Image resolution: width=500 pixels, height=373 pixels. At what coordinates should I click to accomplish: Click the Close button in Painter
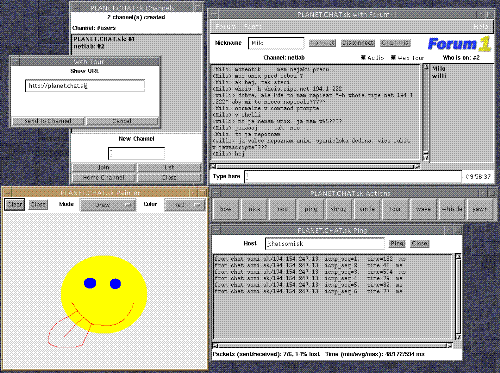click(38, 204)
